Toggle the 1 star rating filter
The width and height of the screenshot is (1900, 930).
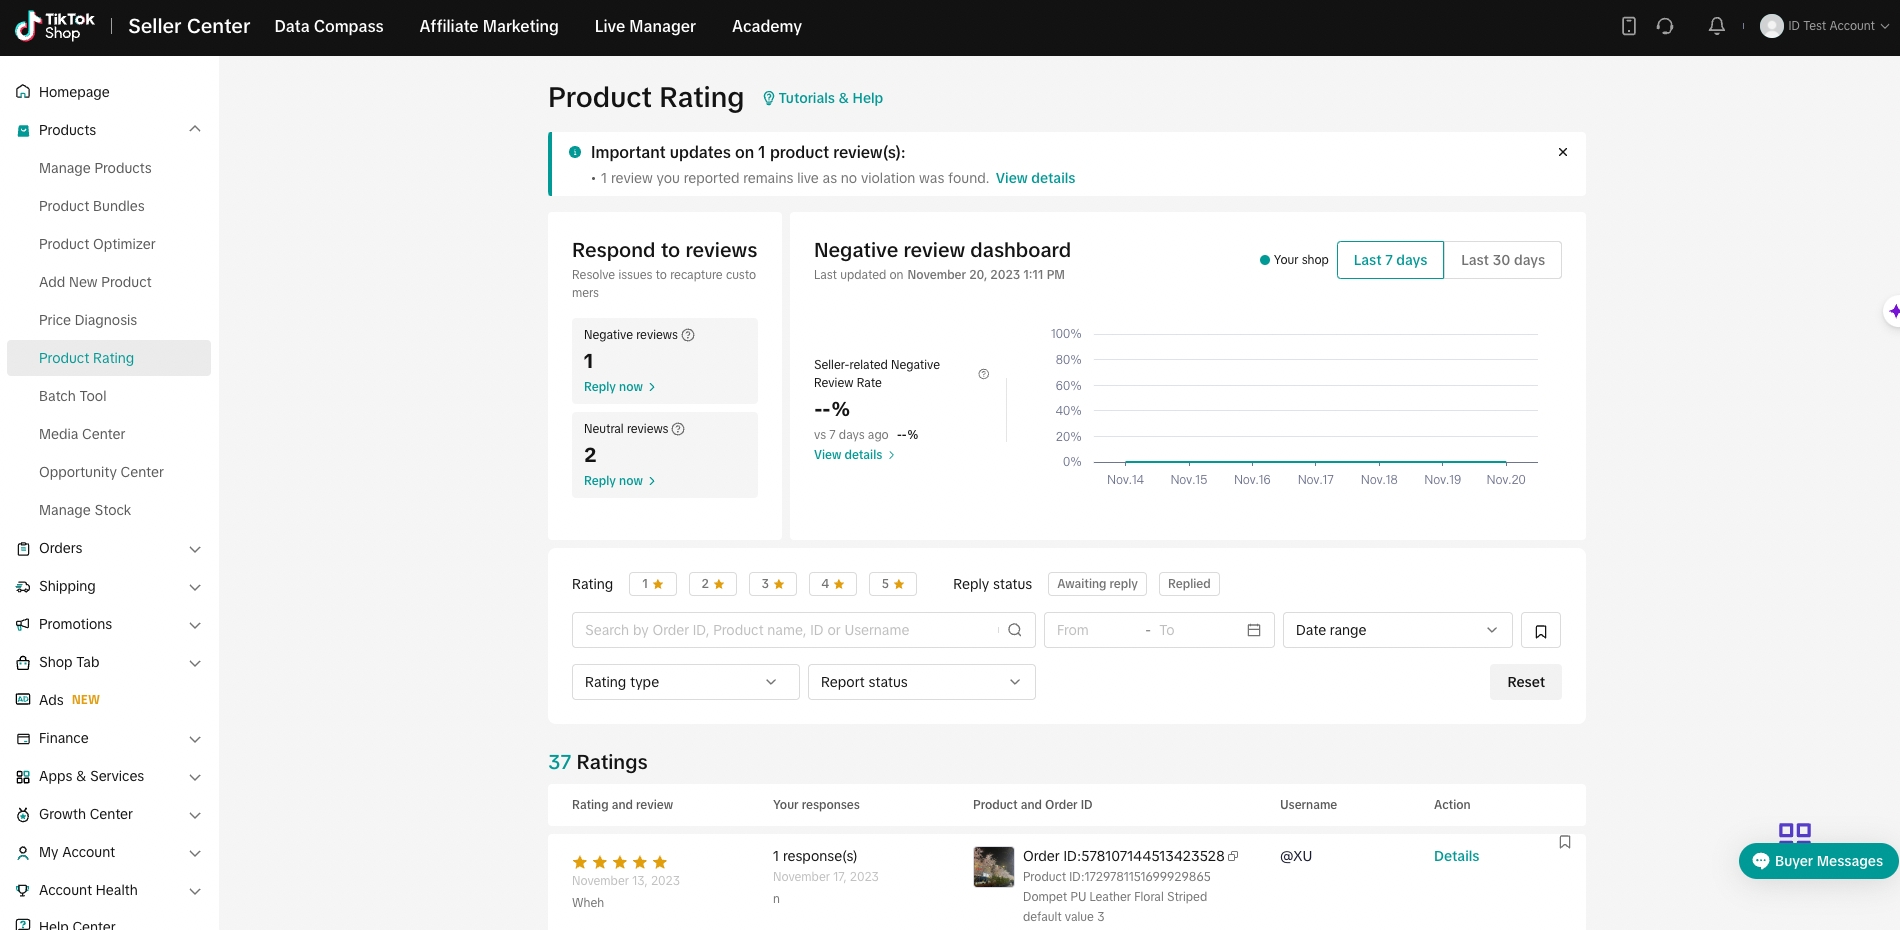click(652, 584)
